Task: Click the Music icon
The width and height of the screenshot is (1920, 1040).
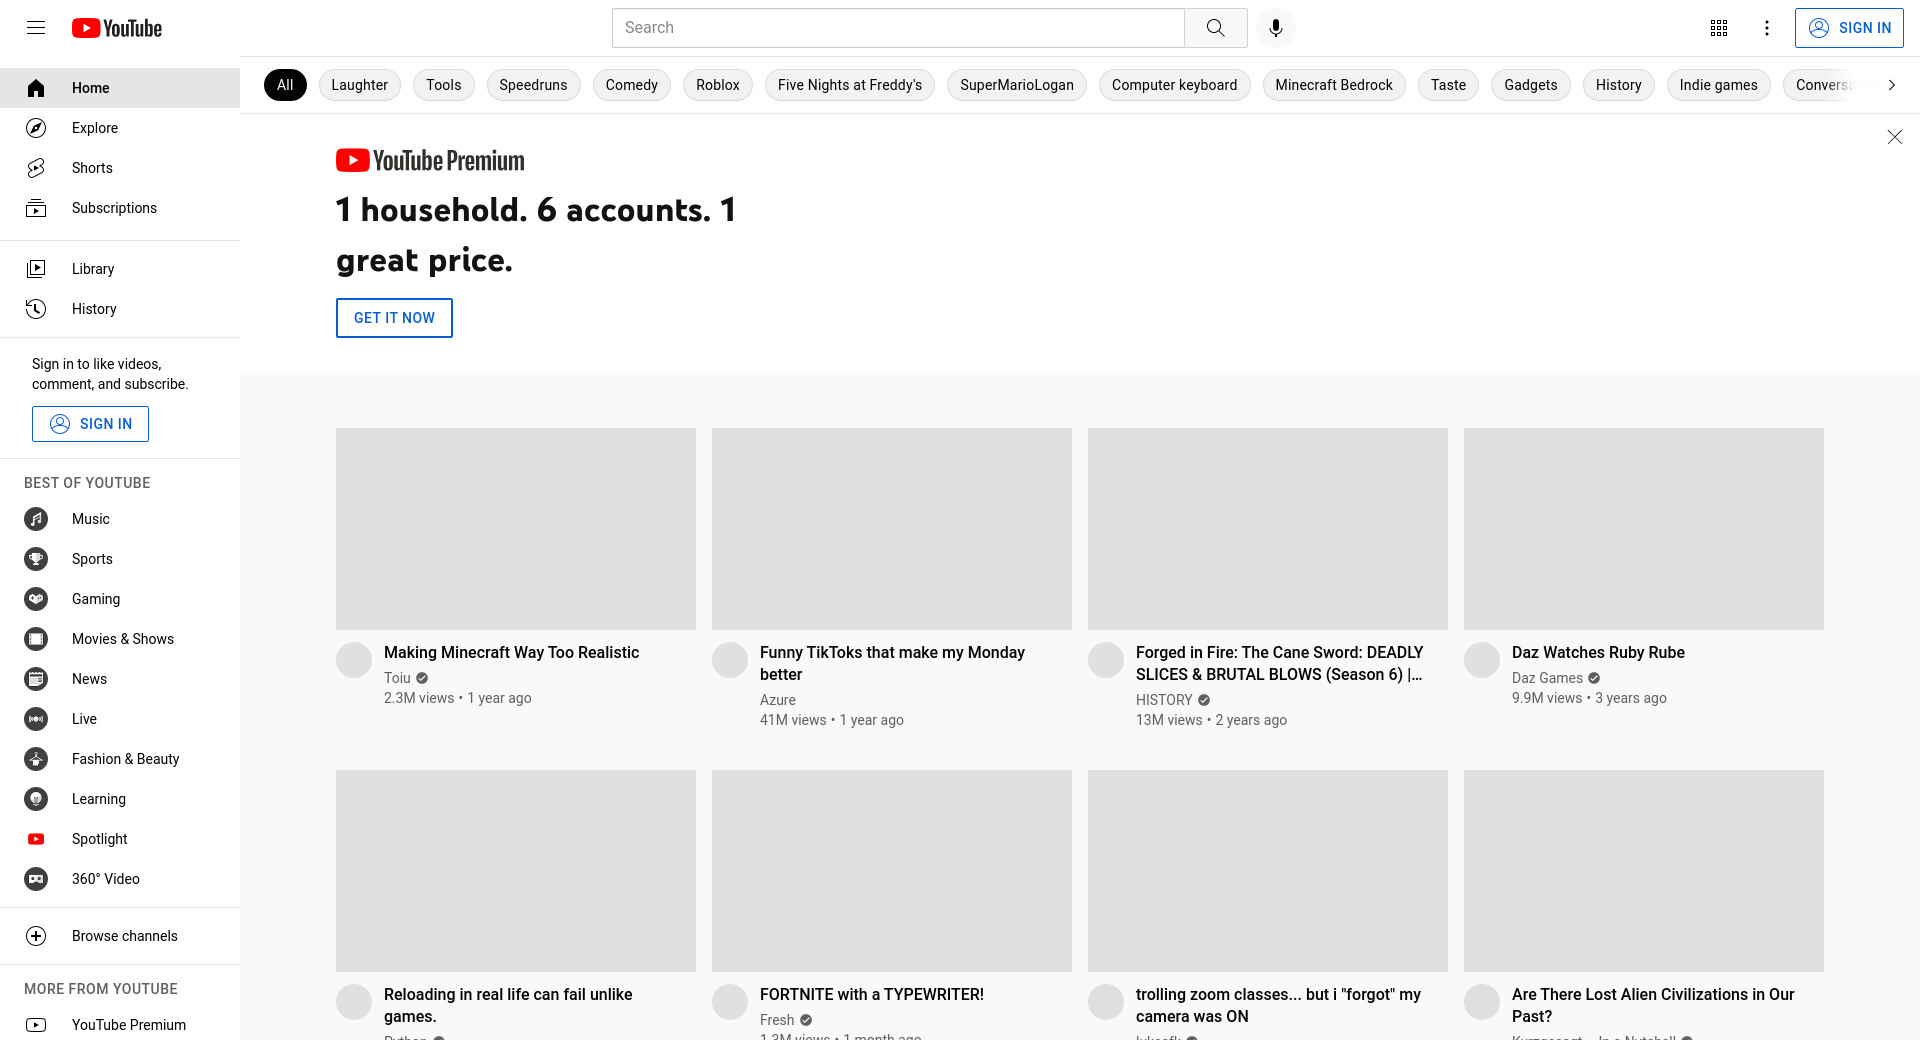Action: [x=36, y=519]
